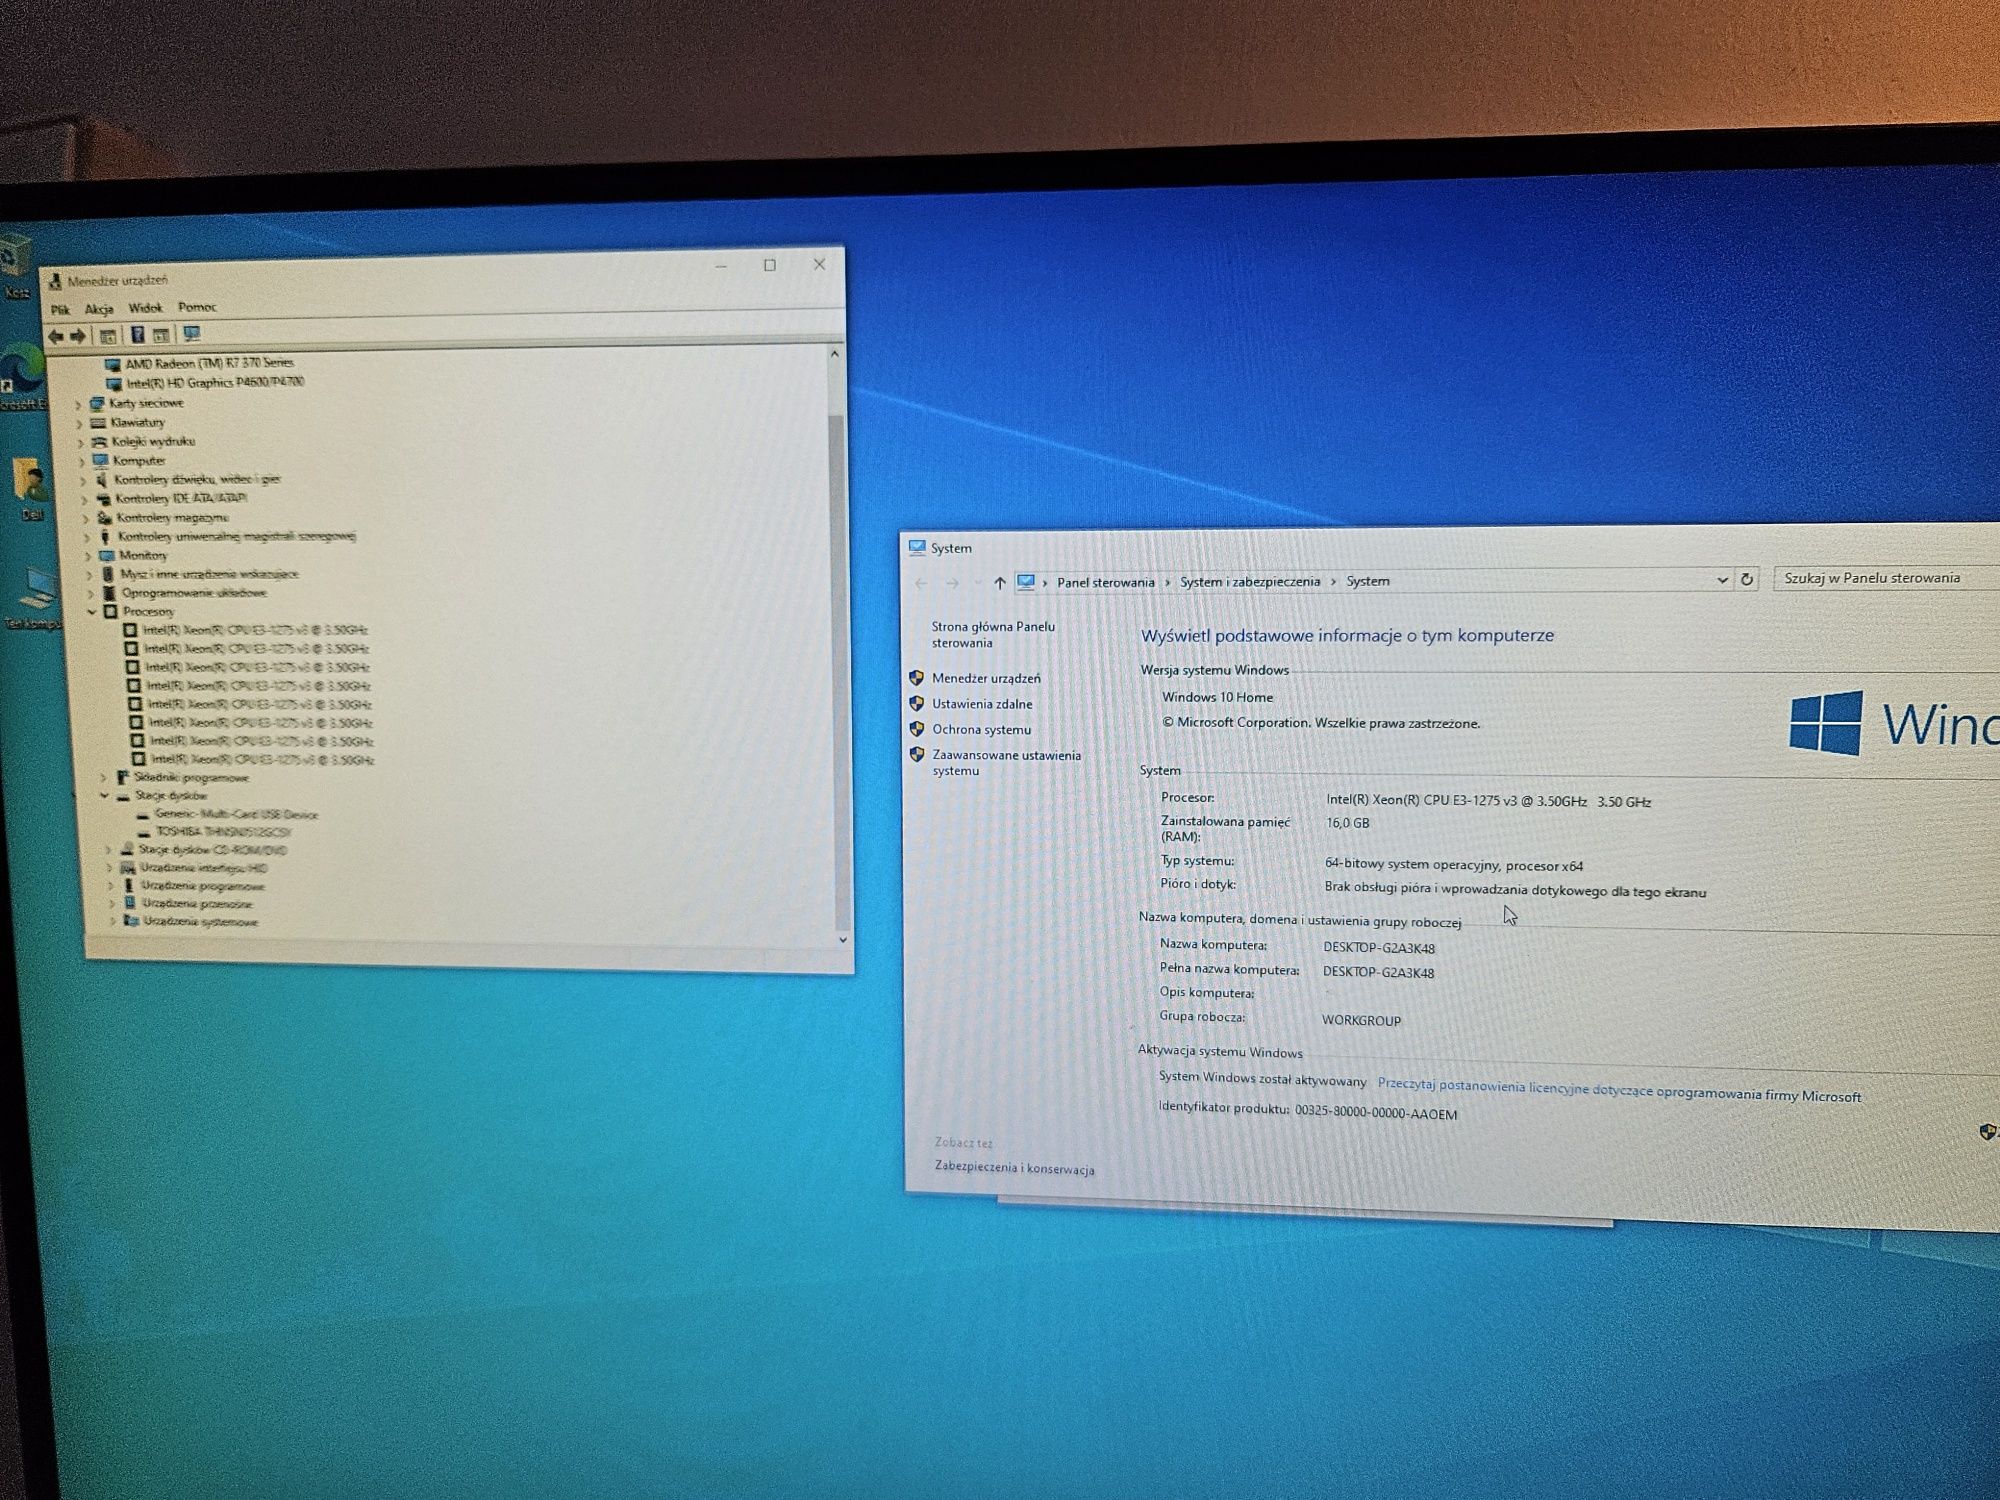The height and width of the screenshot is (1500, 2000).
Task: Expand the Monitory node
Action: point(88,556)
